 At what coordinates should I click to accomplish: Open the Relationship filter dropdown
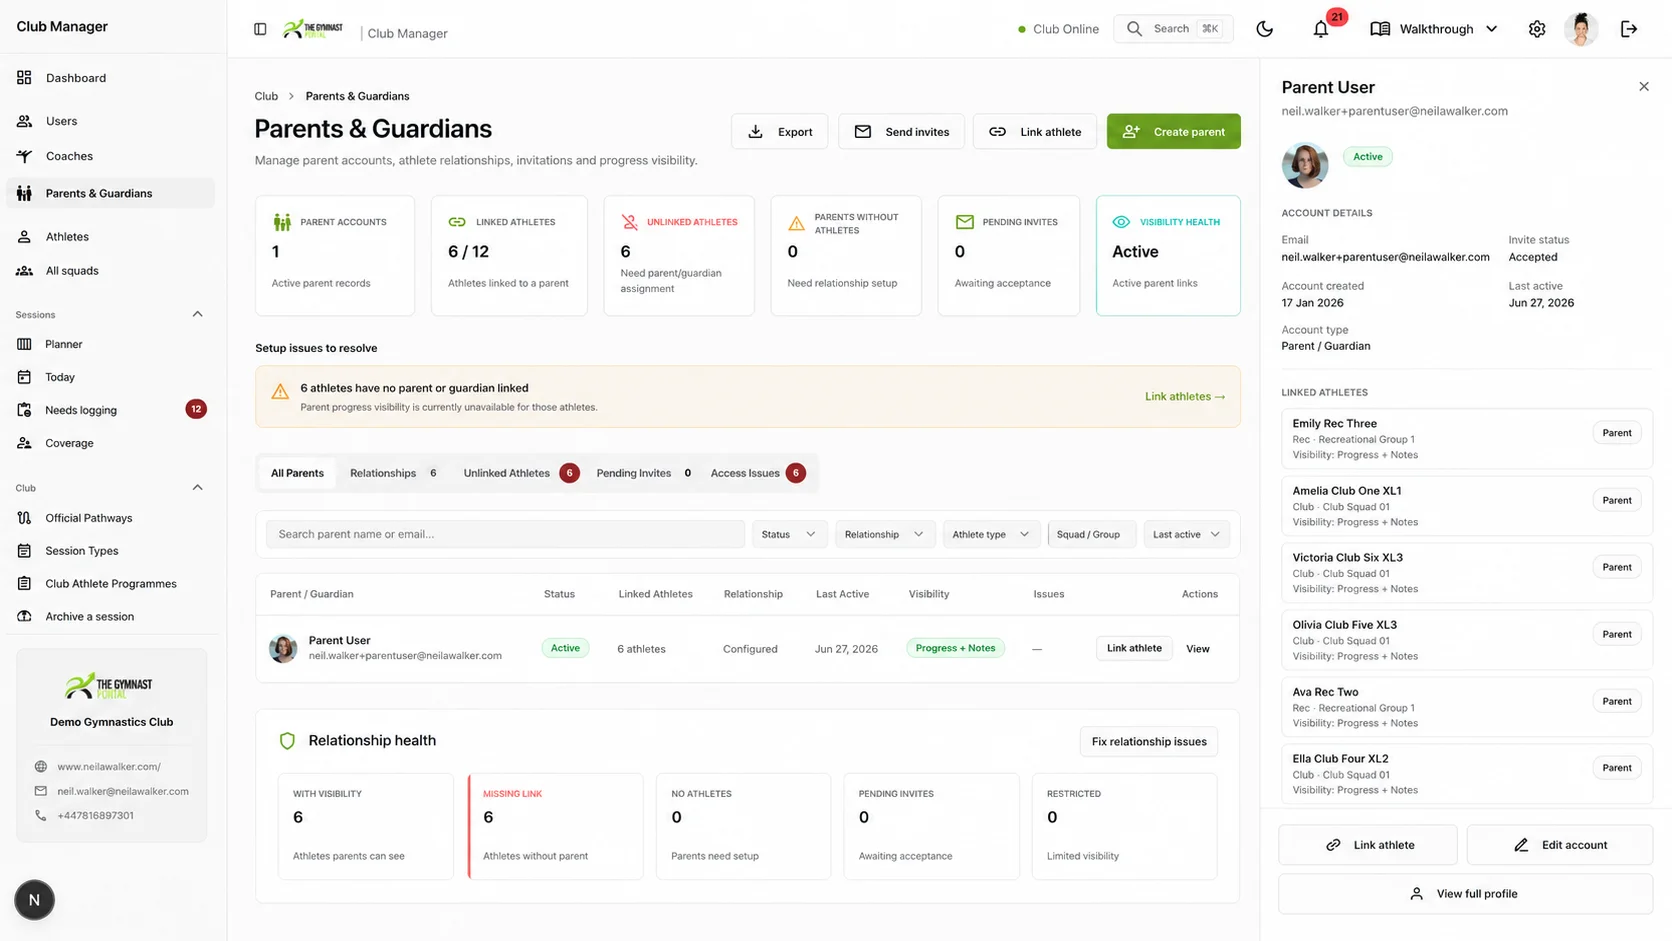(885, 534)
